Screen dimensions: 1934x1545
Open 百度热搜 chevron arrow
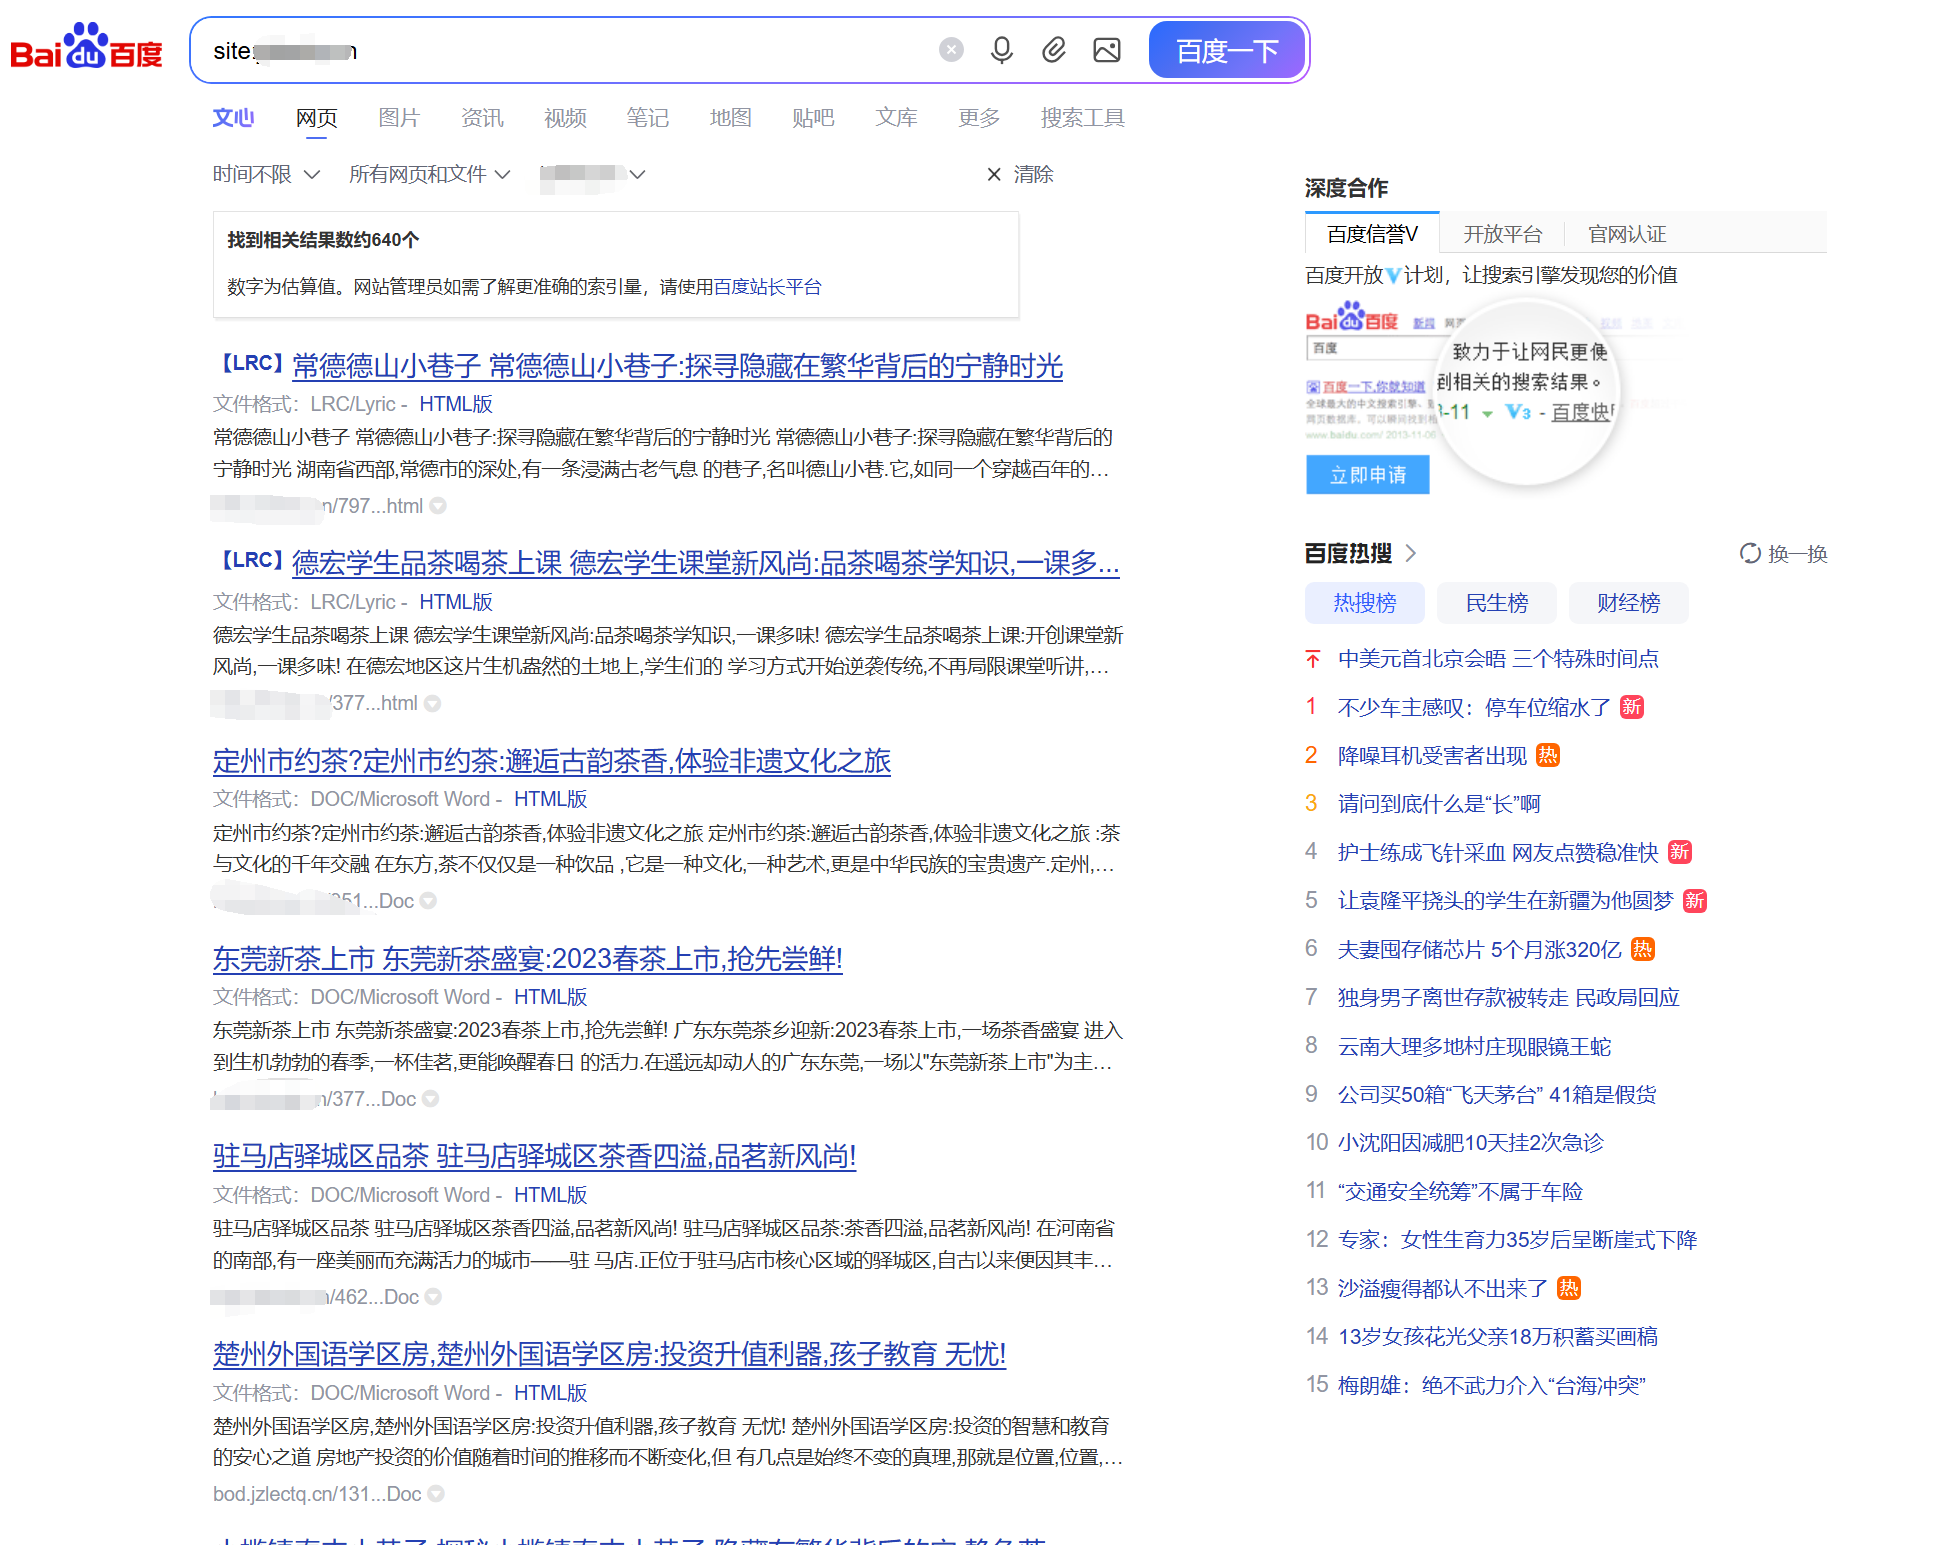tap(1410, 553)
